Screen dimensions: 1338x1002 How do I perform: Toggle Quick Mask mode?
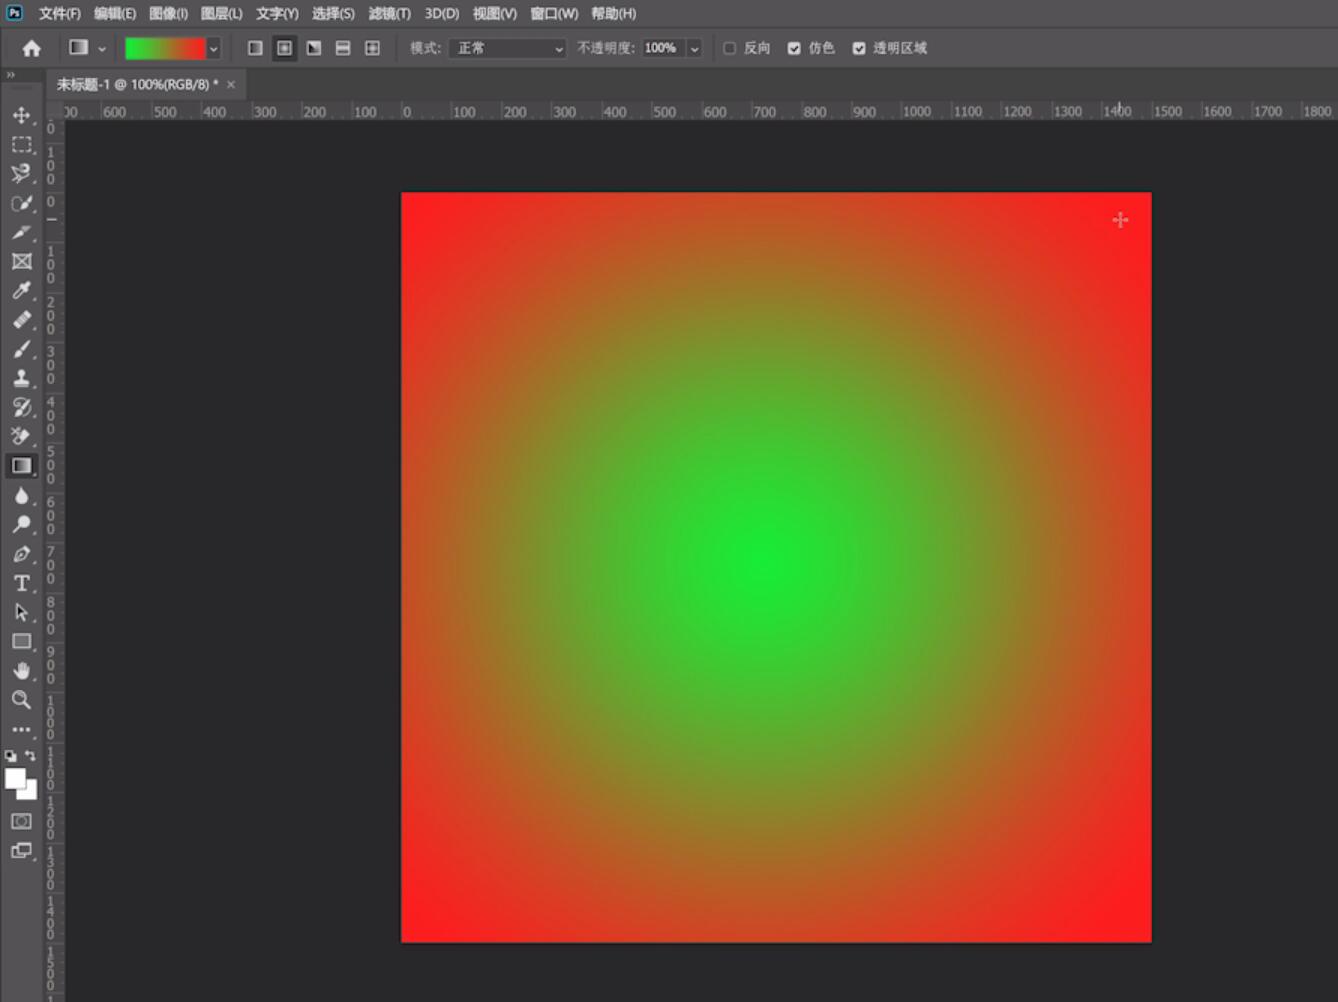(x=21, y=821)
